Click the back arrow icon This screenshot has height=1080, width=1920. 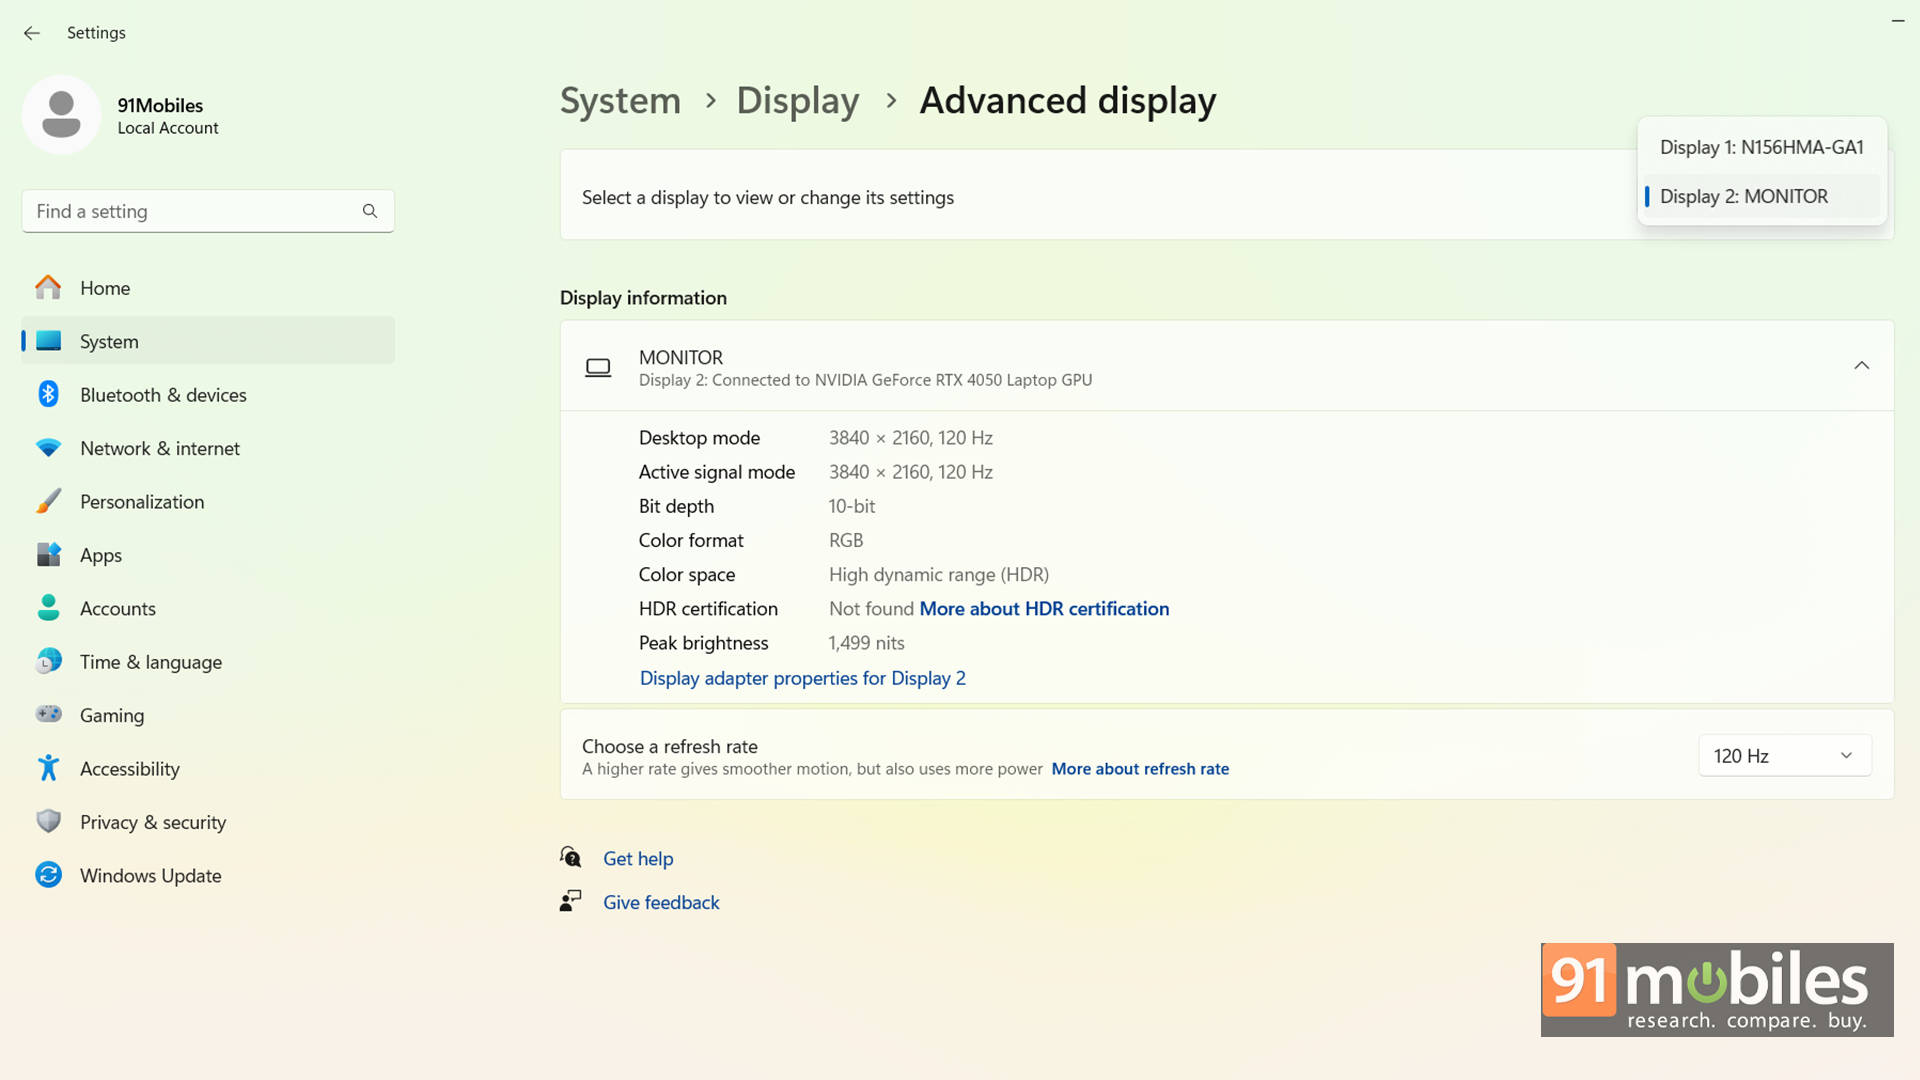(32, 33)
